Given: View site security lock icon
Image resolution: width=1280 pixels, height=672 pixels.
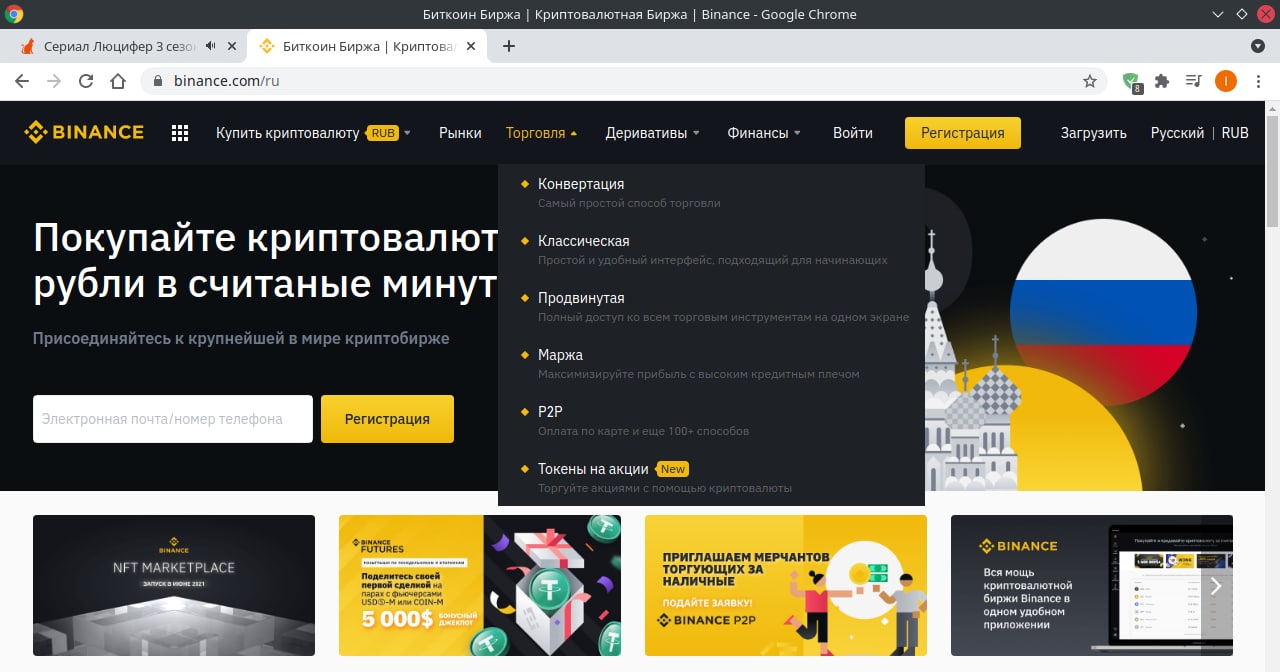Looking at the screenshot, I should (x=157, y=81).
